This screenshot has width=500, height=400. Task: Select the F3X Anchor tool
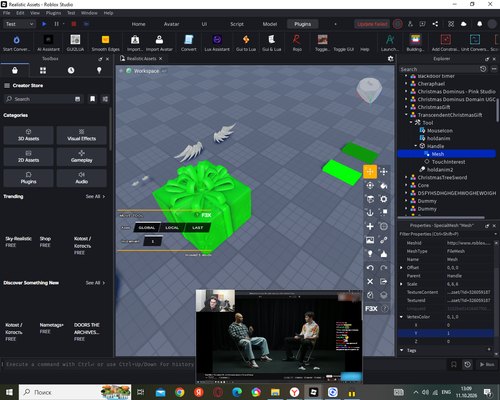[370, 213]
